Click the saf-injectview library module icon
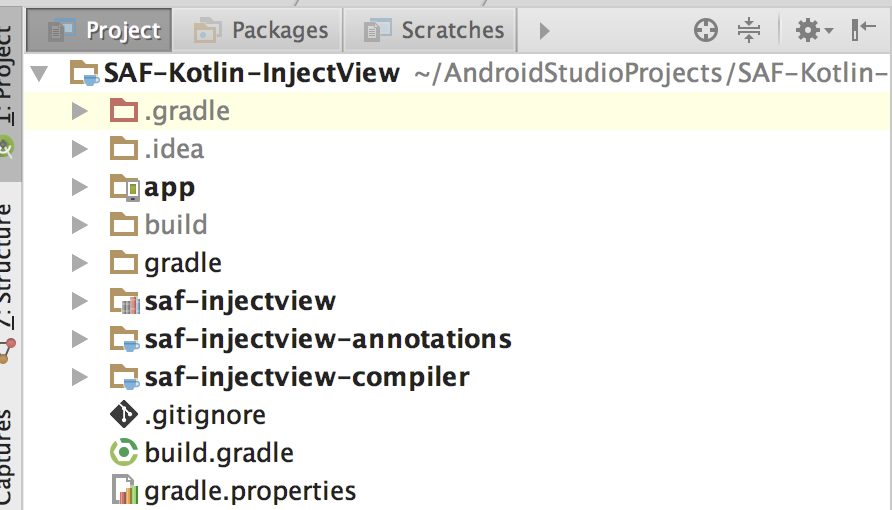Viewport: 892px width, 510px height. [x=124, y=301]
